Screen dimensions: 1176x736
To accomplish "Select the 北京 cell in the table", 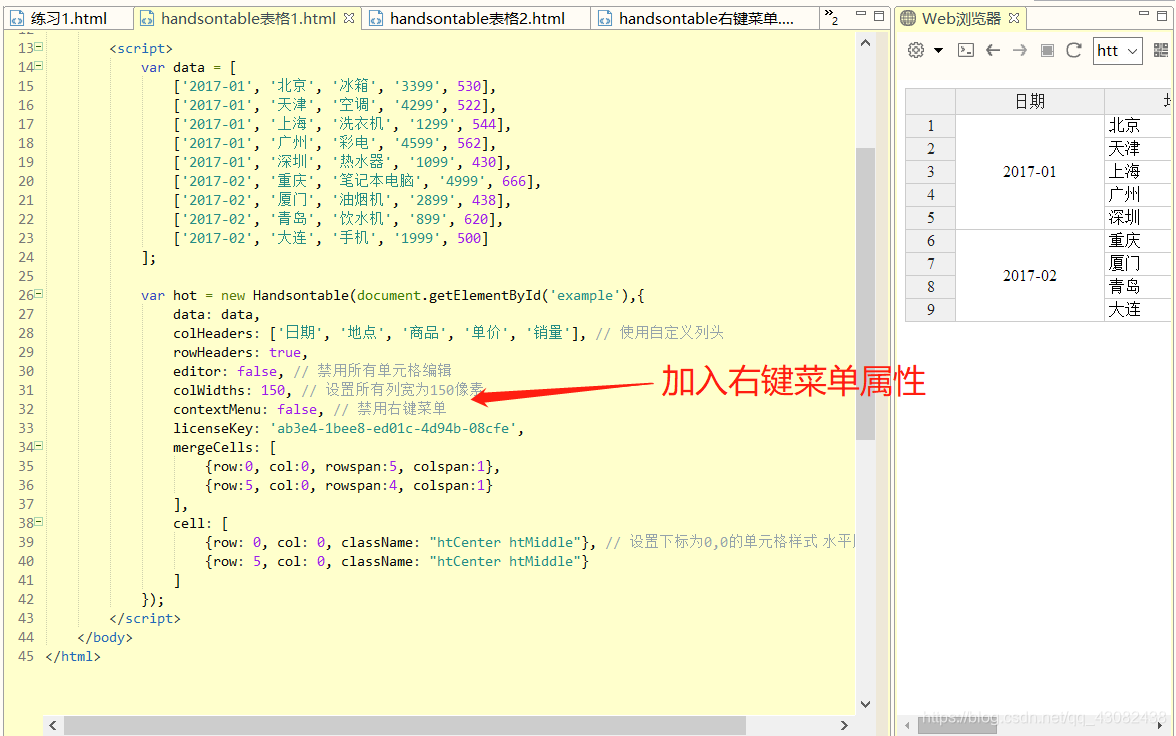I will click(x=1138, y=125).
